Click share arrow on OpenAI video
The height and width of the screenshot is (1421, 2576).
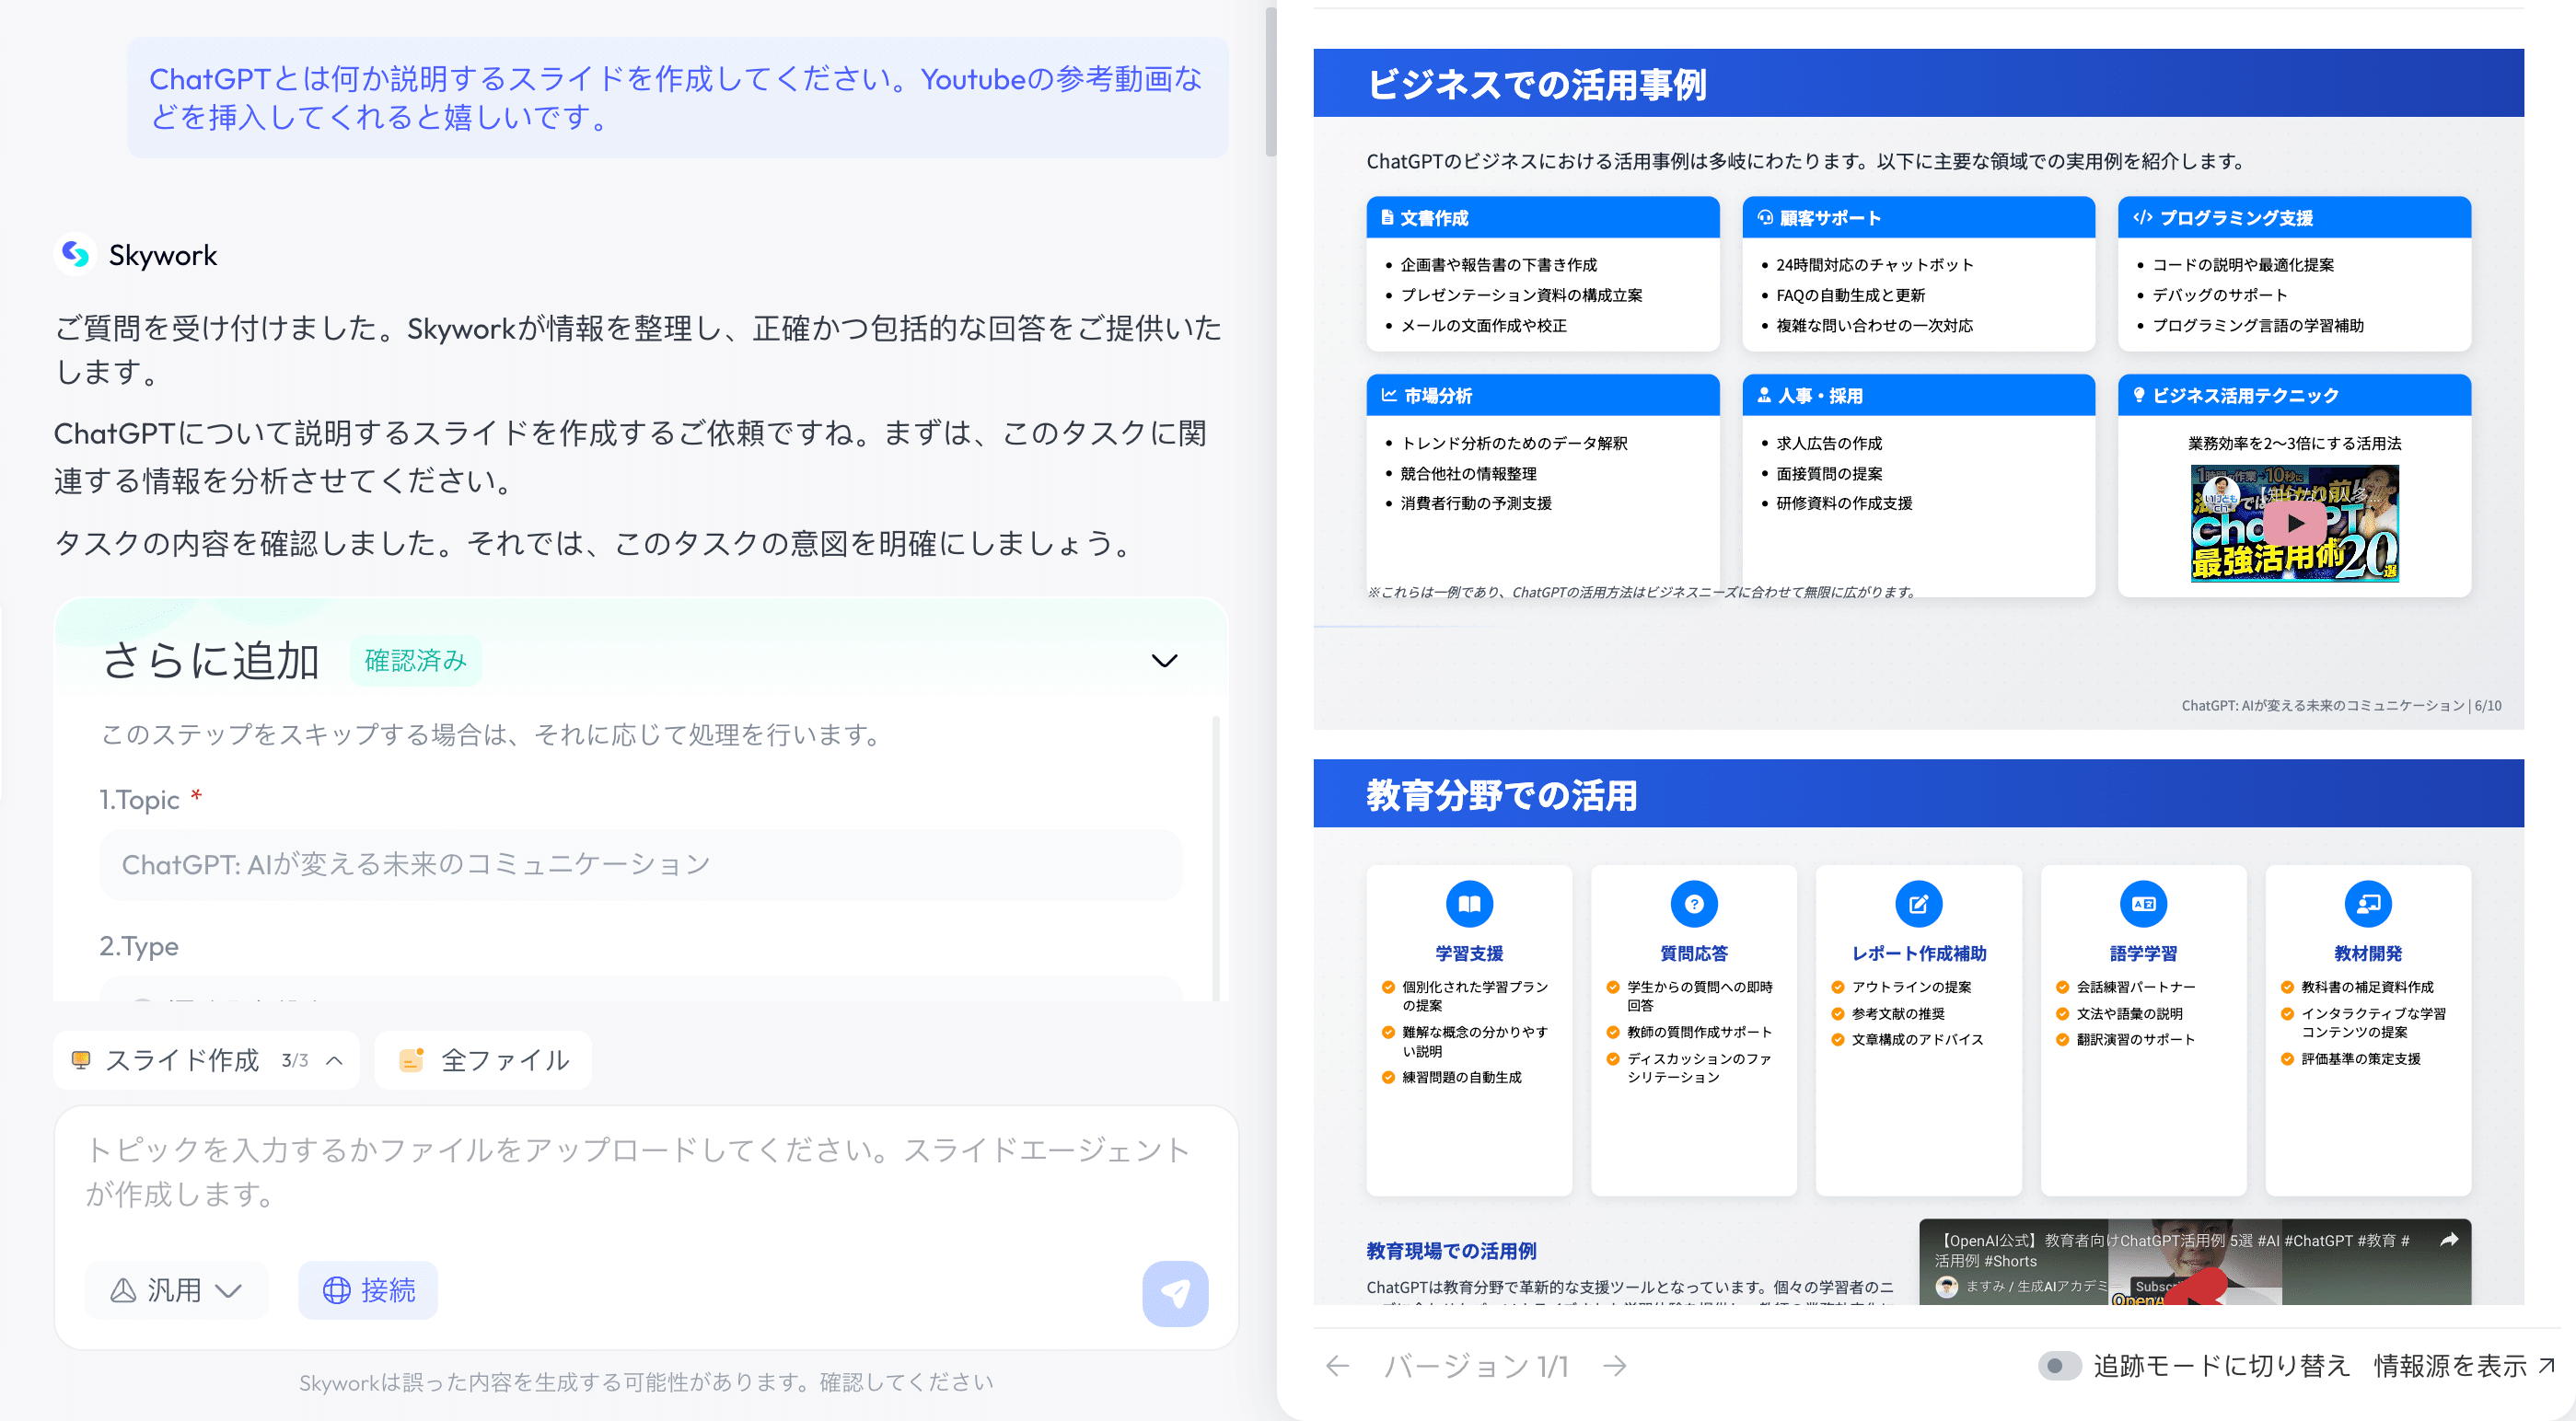click(2448, 1240)
